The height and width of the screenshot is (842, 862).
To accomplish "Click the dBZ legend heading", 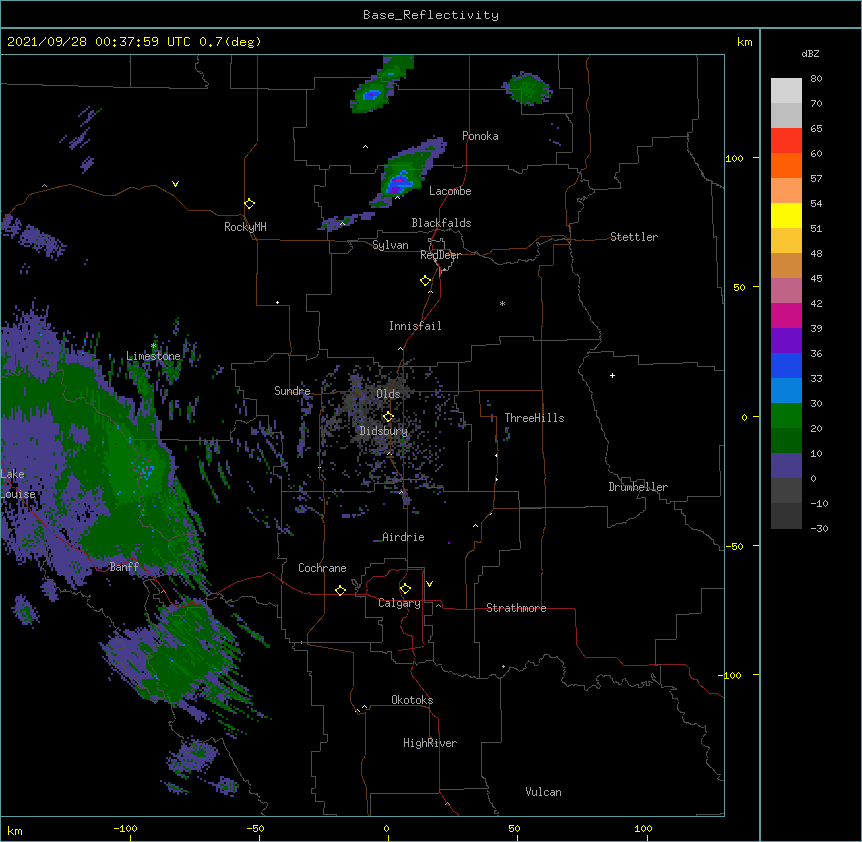I will 810,53.
